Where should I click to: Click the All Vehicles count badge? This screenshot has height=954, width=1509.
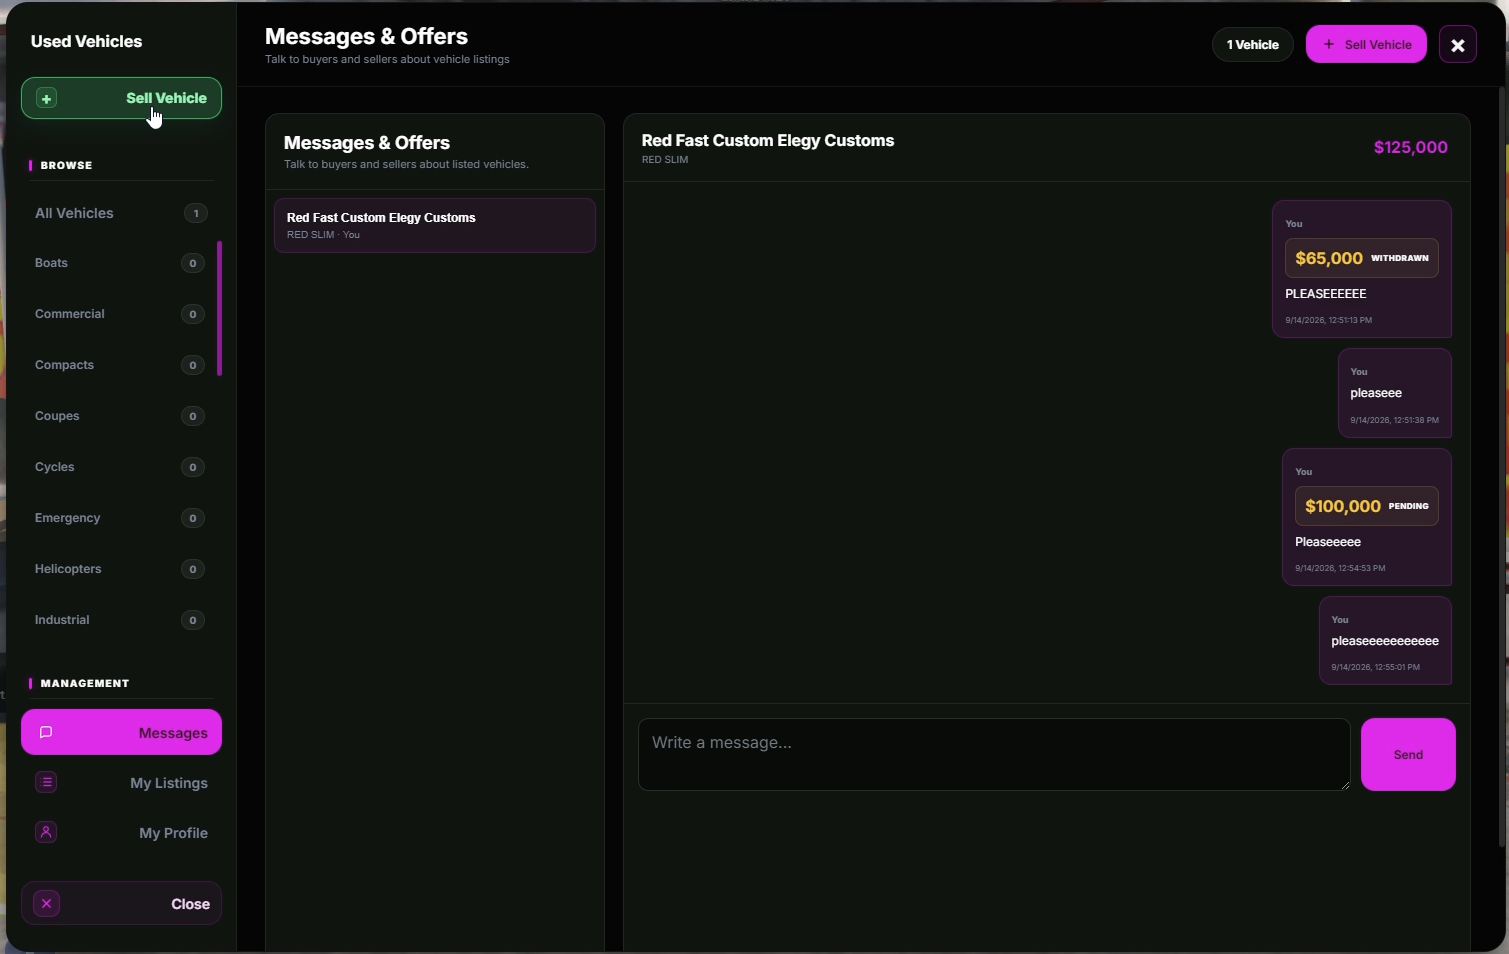pos(196,213)
